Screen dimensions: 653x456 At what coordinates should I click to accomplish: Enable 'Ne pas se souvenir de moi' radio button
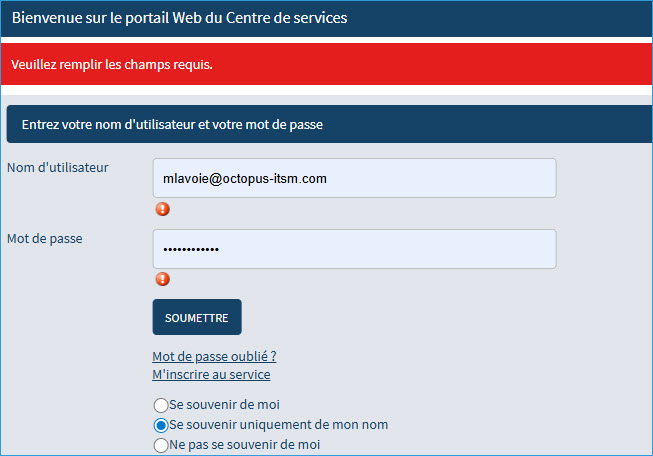(x=160, y=445)
